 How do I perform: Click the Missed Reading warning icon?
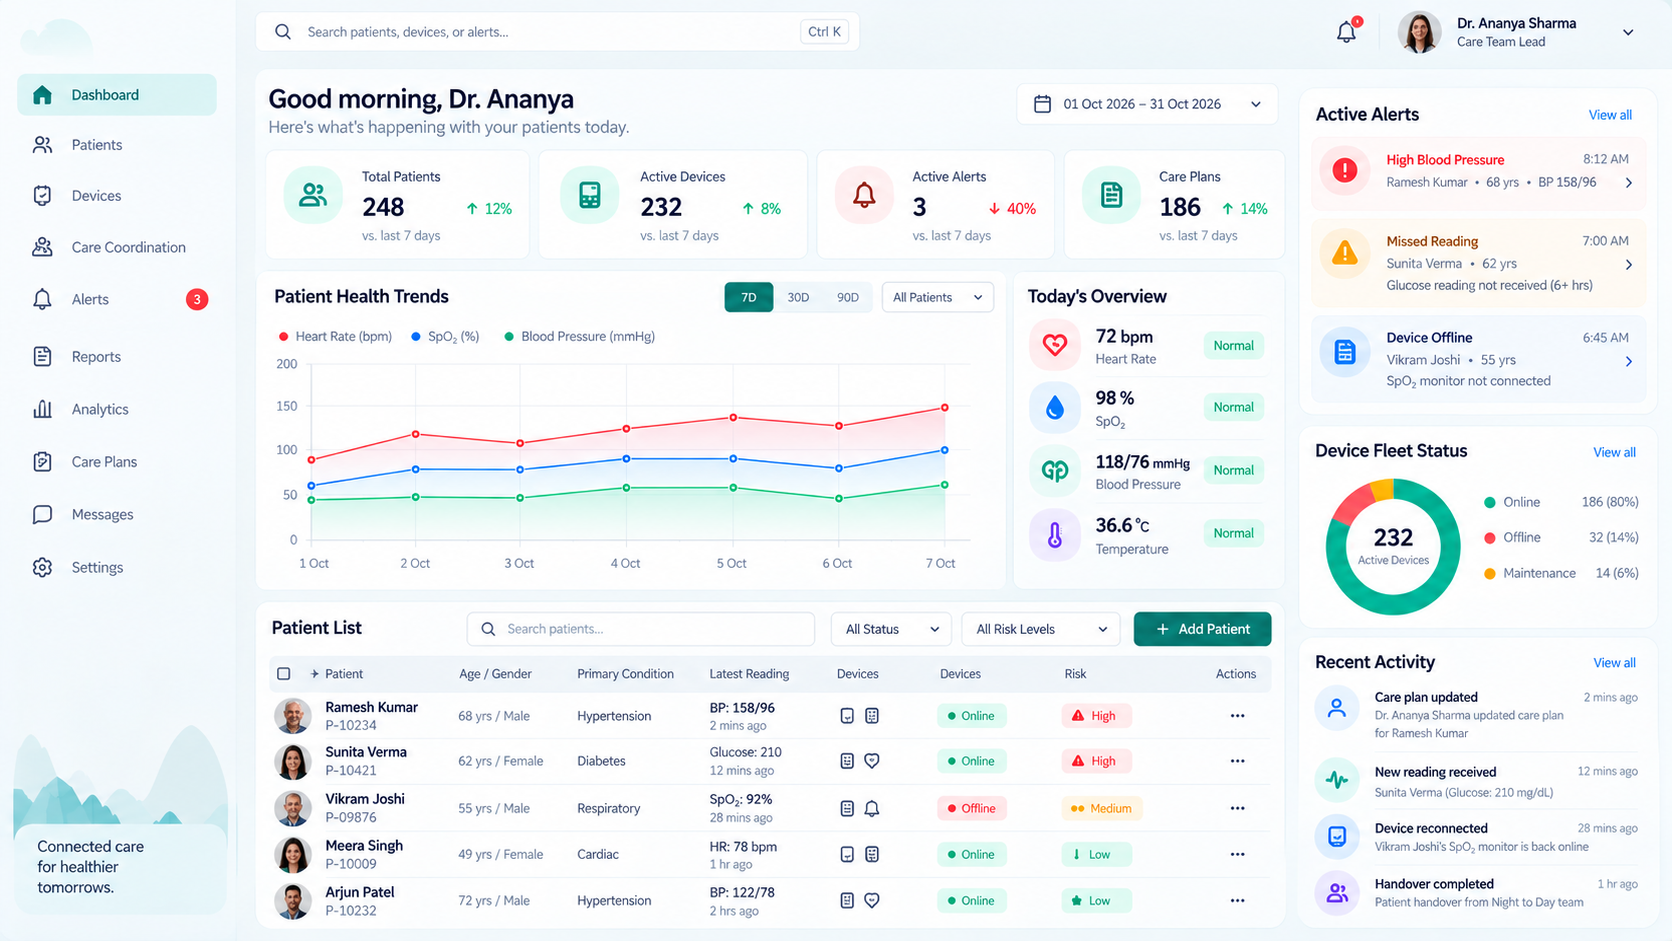[1345, 252]
